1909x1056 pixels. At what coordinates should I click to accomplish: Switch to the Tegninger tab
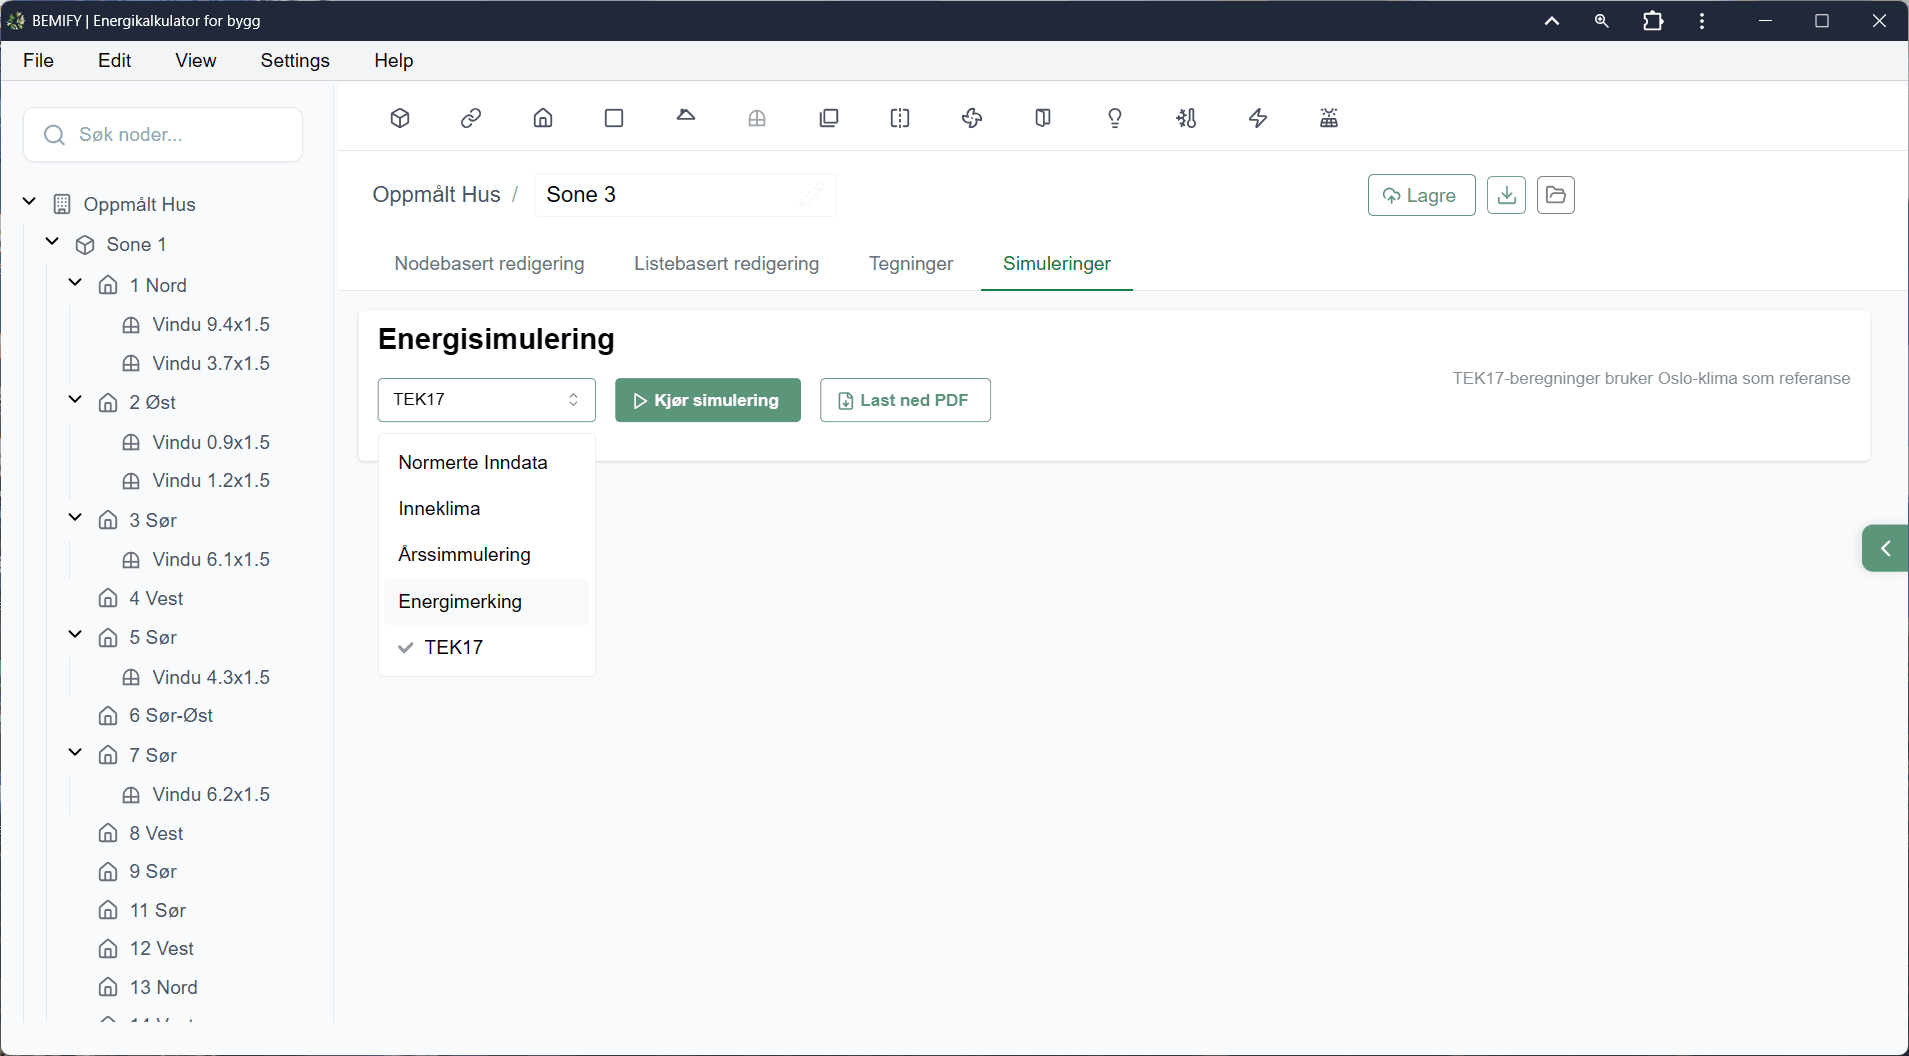click(910, 263)
